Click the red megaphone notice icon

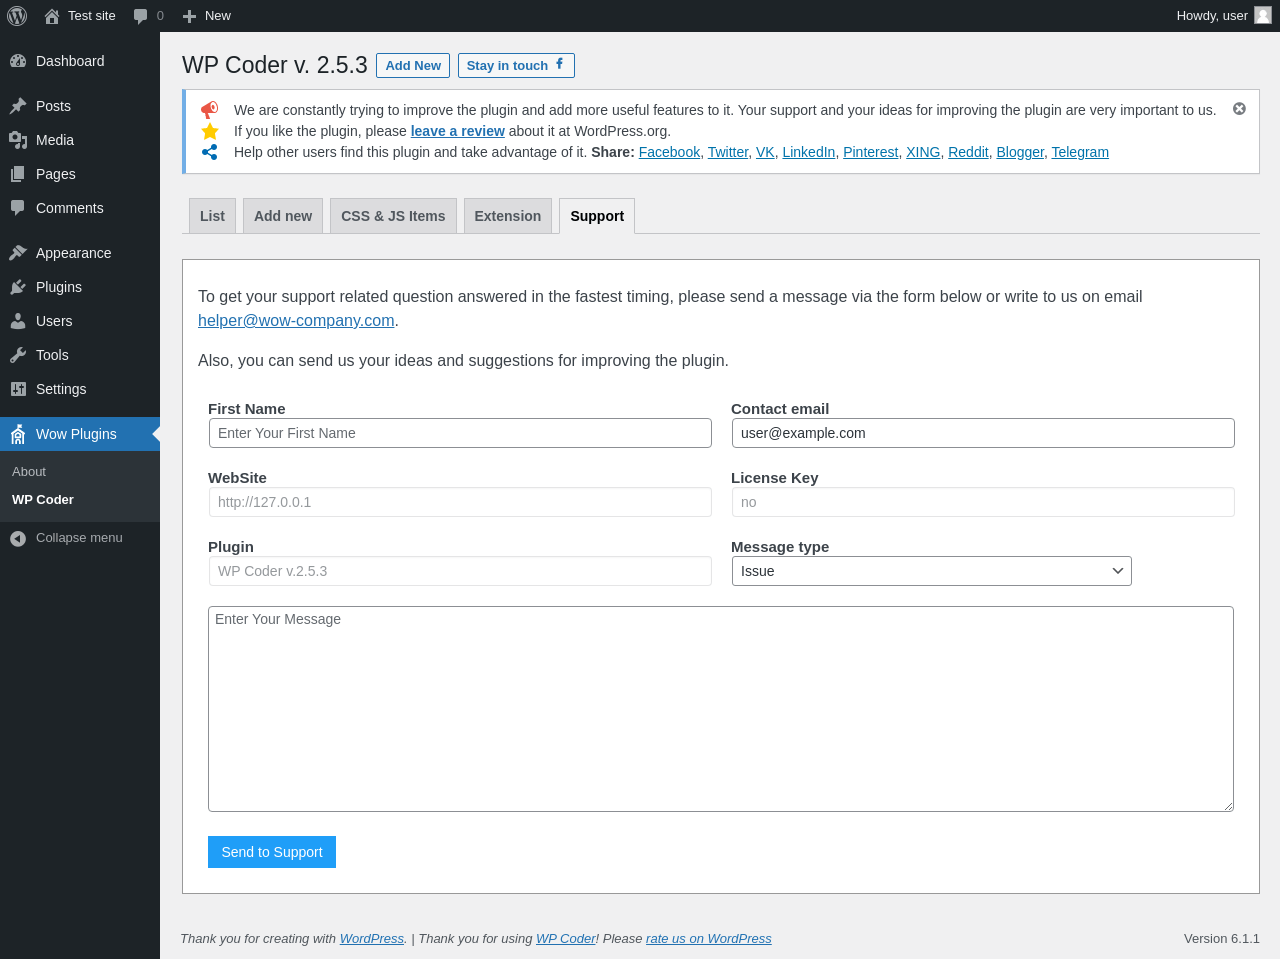point(209,109)
